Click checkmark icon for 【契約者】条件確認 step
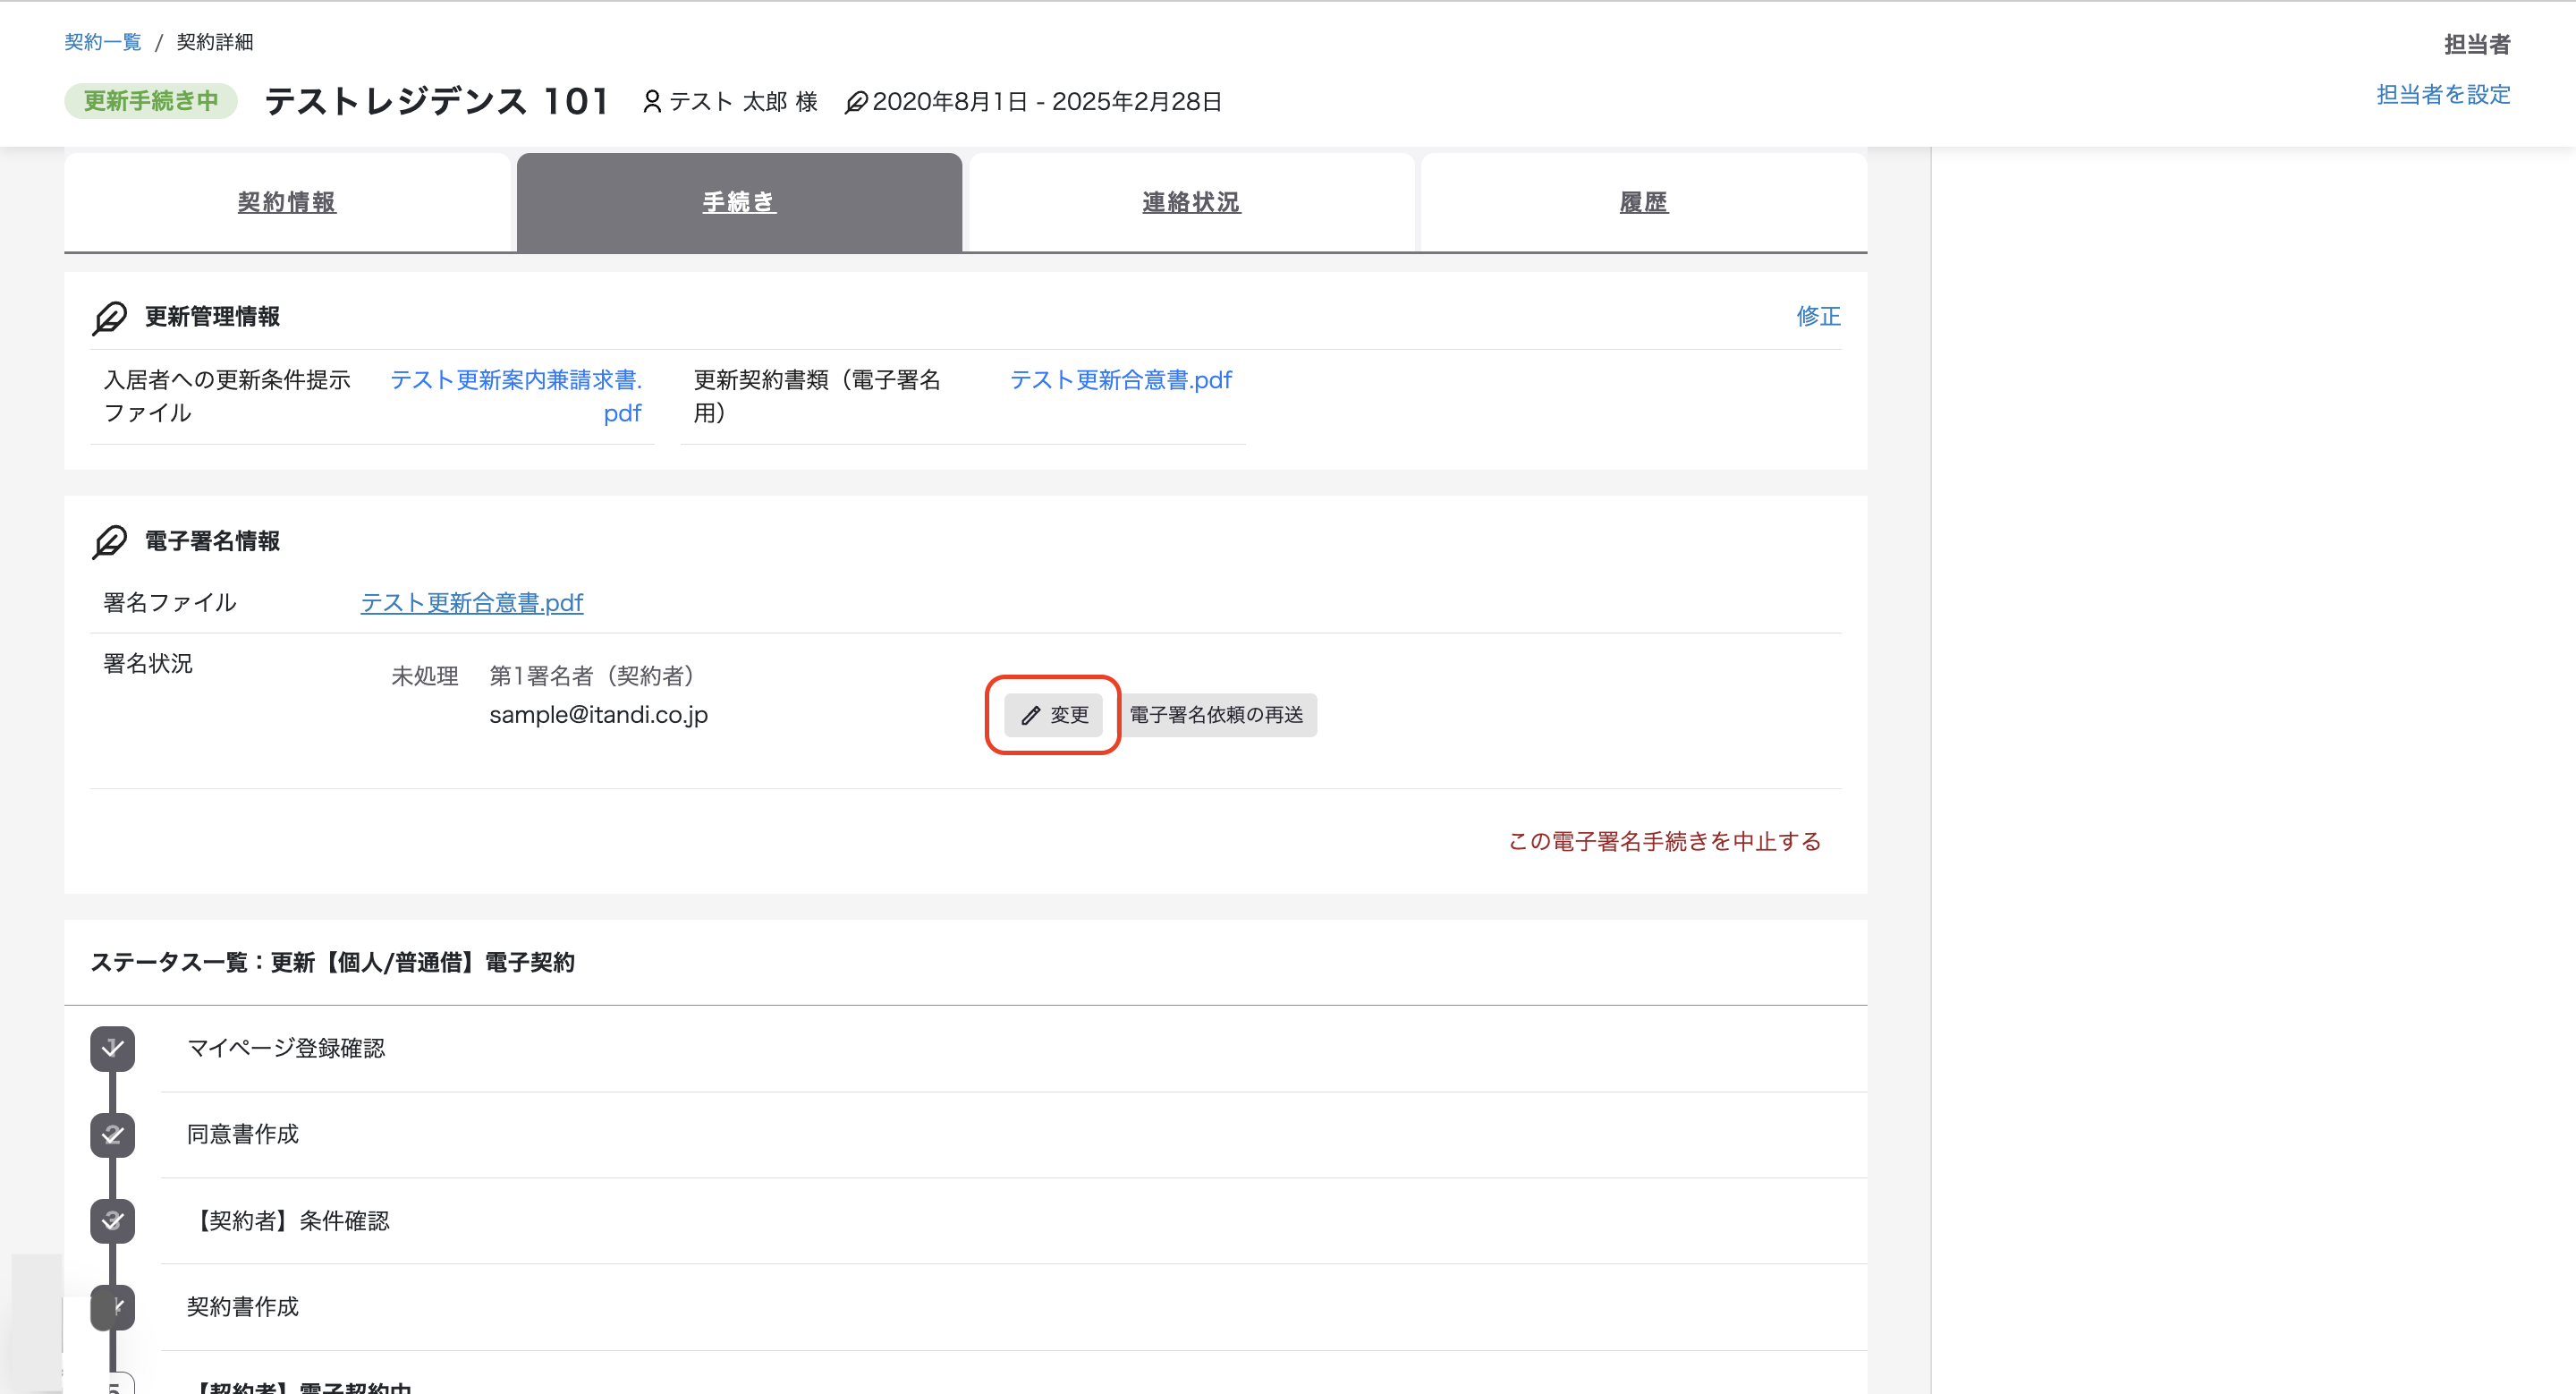2576x1394 pixels. (112, 1221)
